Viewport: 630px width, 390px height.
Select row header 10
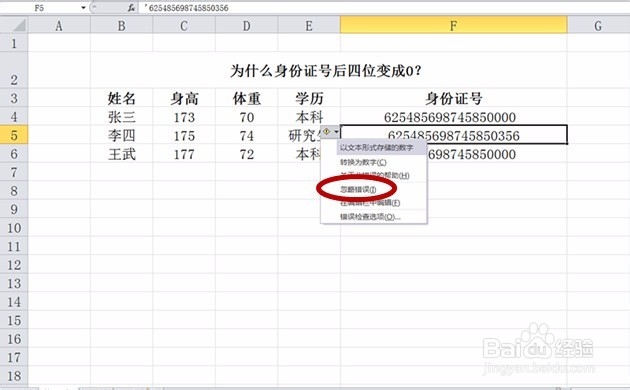(14, 228)
